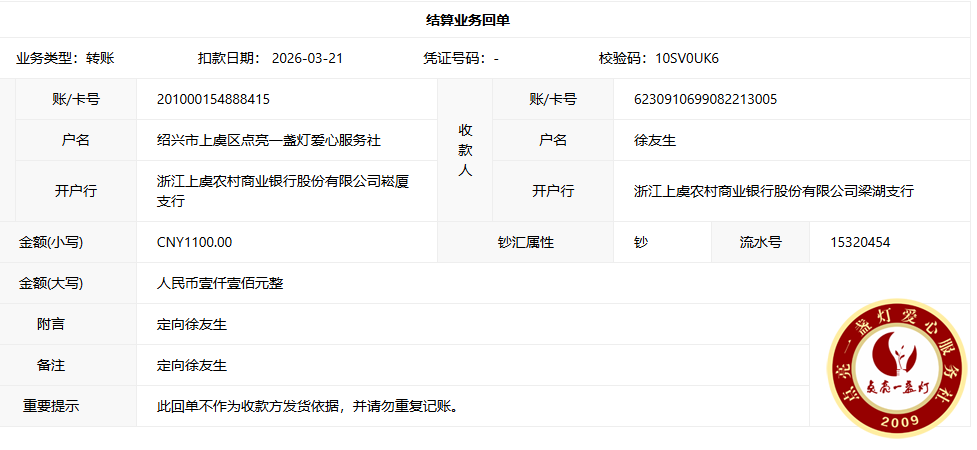The image size is (977, 450).
Task: Click the 备注 row value text
Action: click(192, 365)
